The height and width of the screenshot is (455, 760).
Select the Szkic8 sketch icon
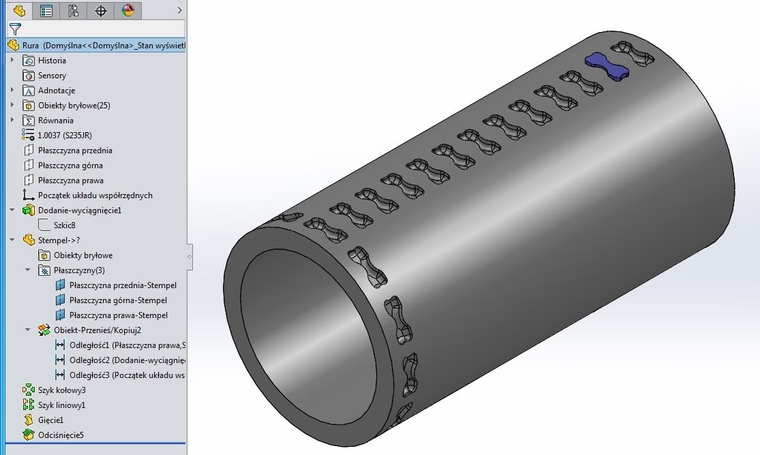(44, 225)
